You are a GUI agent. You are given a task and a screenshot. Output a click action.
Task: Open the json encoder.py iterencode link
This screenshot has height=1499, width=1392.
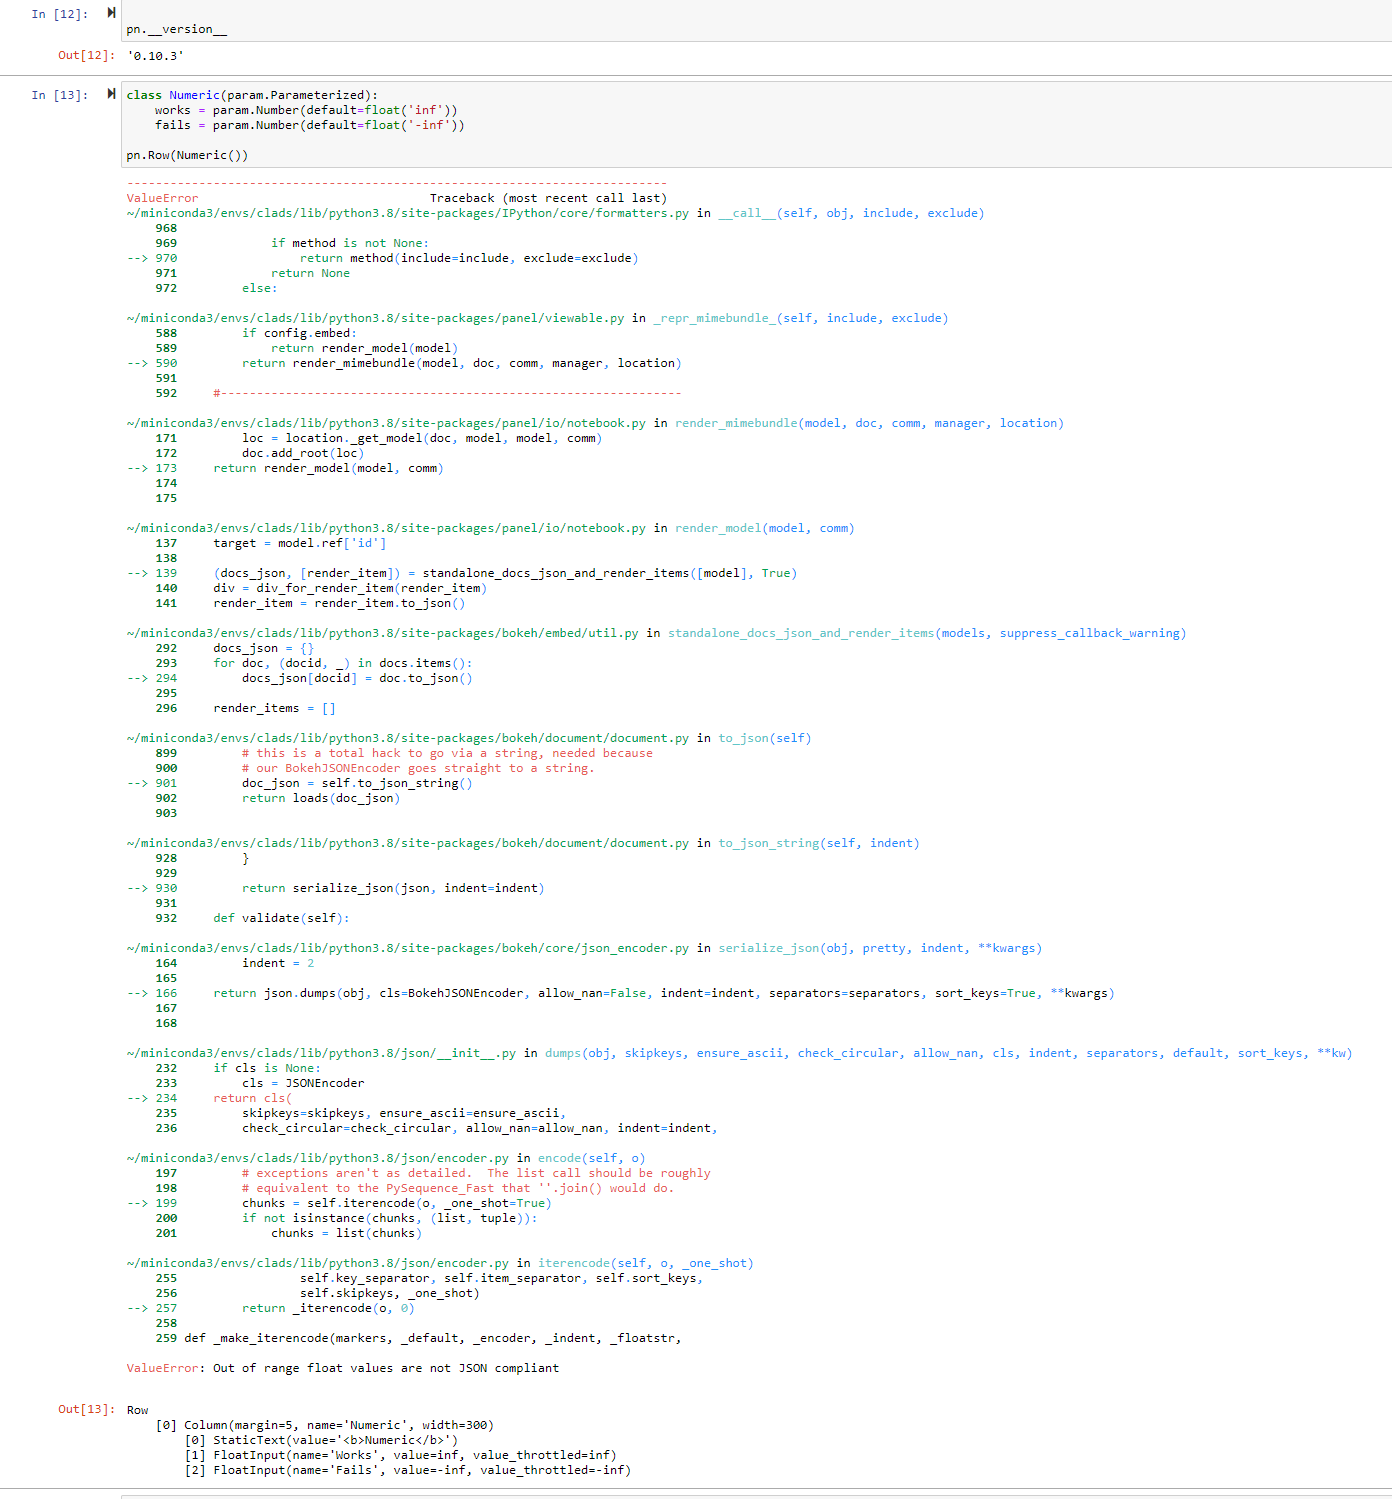pos(320,1263)
